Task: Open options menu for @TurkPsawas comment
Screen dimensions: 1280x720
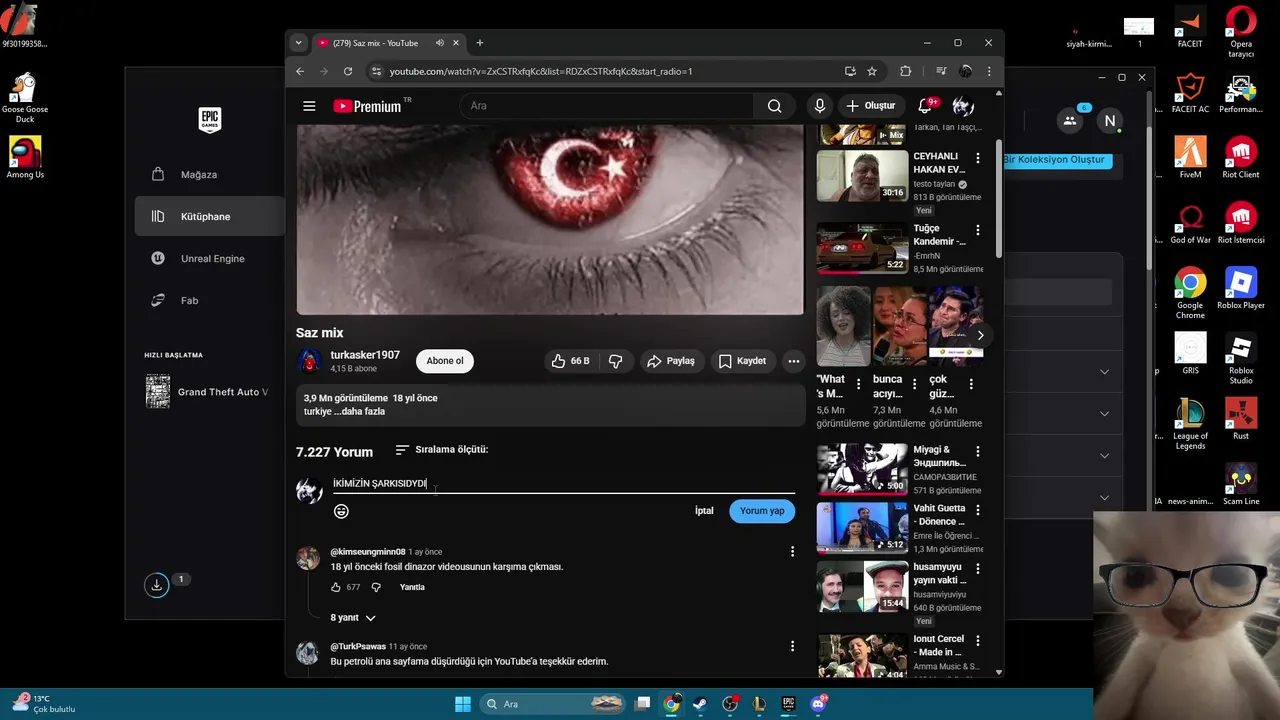Action: click(792, 646)
